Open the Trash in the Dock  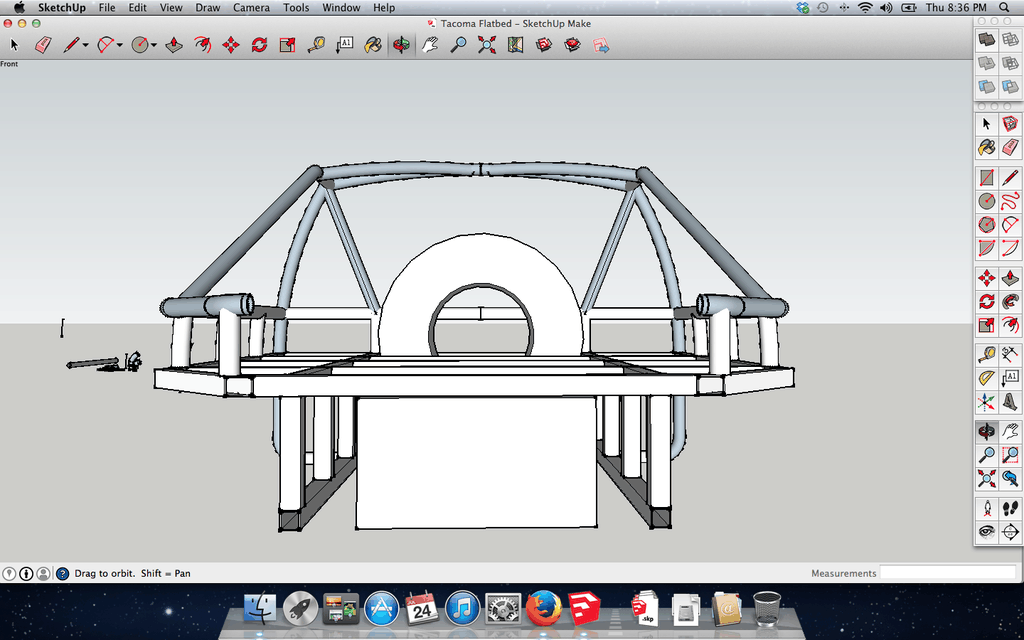(767, 608)
